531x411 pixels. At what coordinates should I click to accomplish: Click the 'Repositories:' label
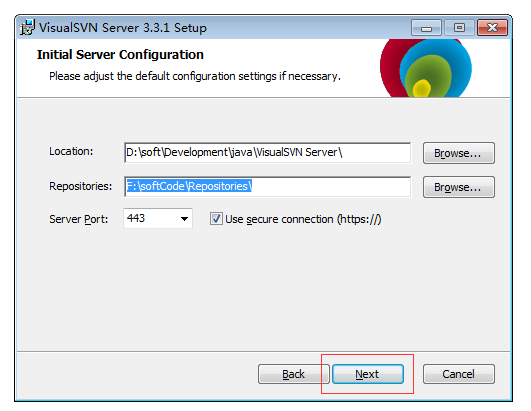click(81, 186)
